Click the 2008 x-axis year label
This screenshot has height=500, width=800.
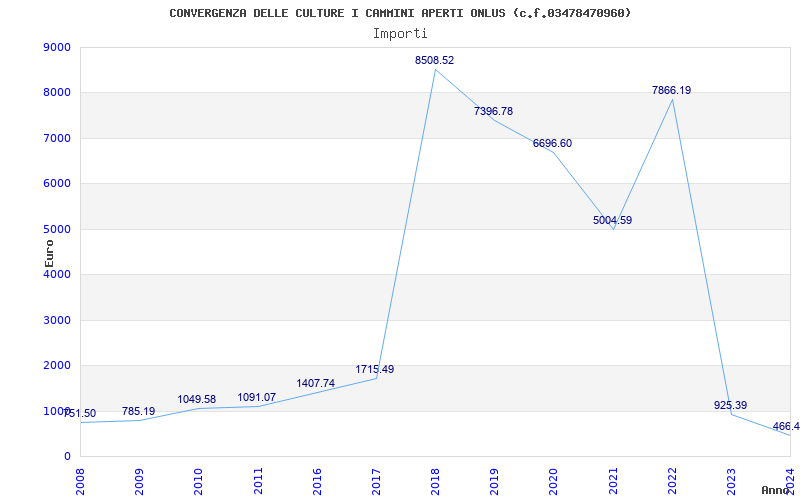coord(81,481)
